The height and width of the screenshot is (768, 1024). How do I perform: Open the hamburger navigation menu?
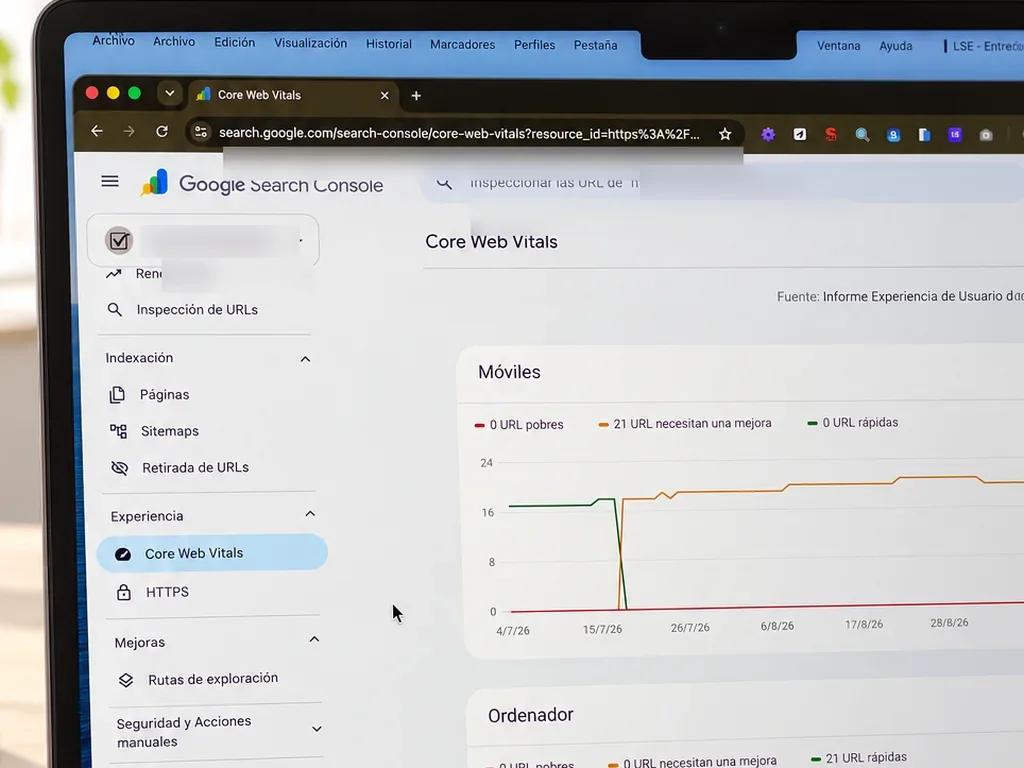point(110,181)
